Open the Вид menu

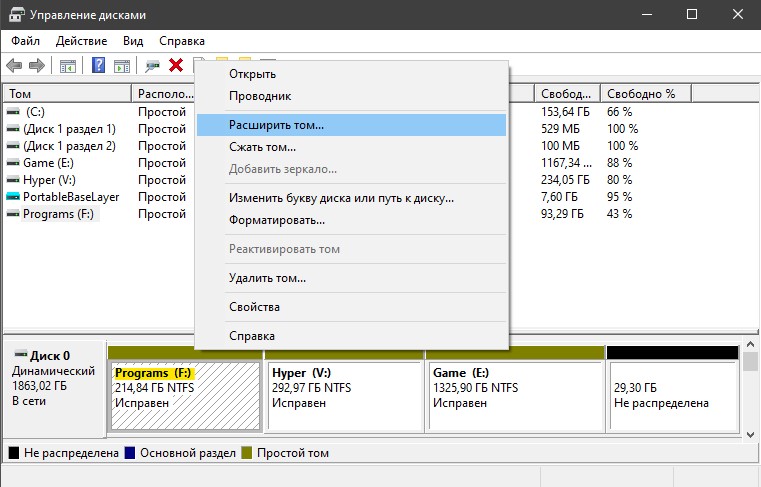133,41
